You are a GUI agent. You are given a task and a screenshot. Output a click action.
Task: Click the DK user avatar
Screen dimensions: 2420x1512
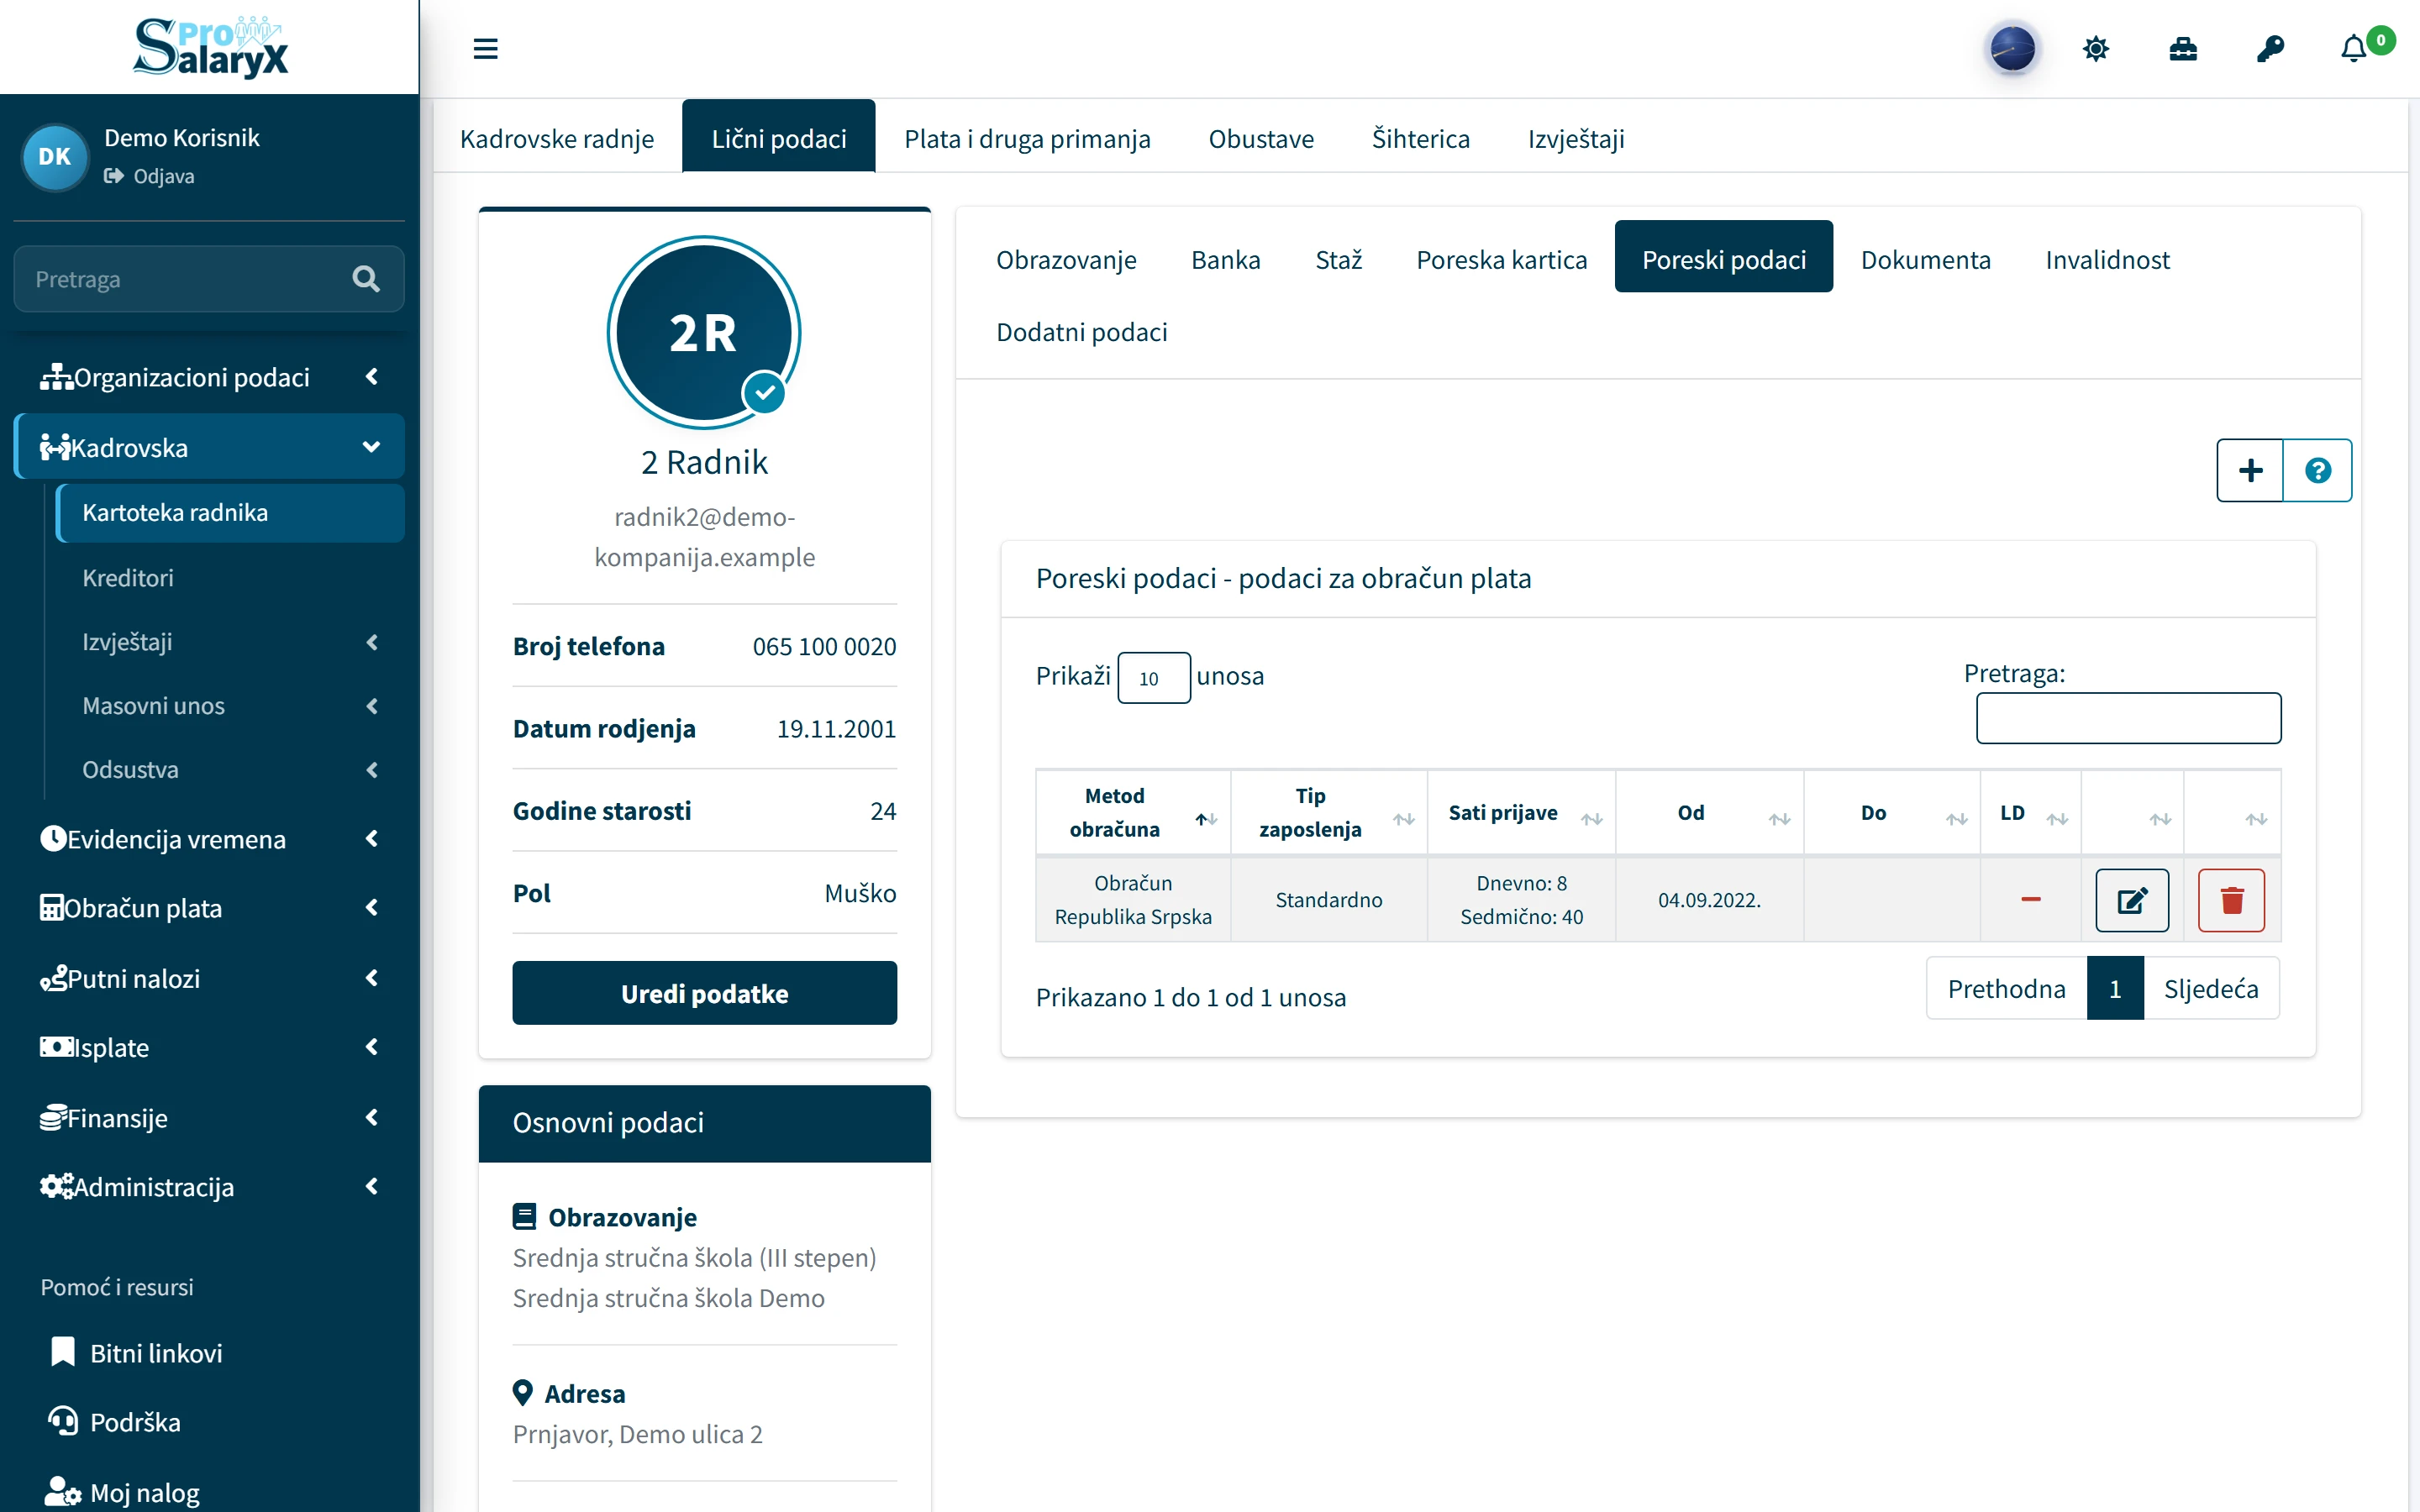[x=55, y=156]
